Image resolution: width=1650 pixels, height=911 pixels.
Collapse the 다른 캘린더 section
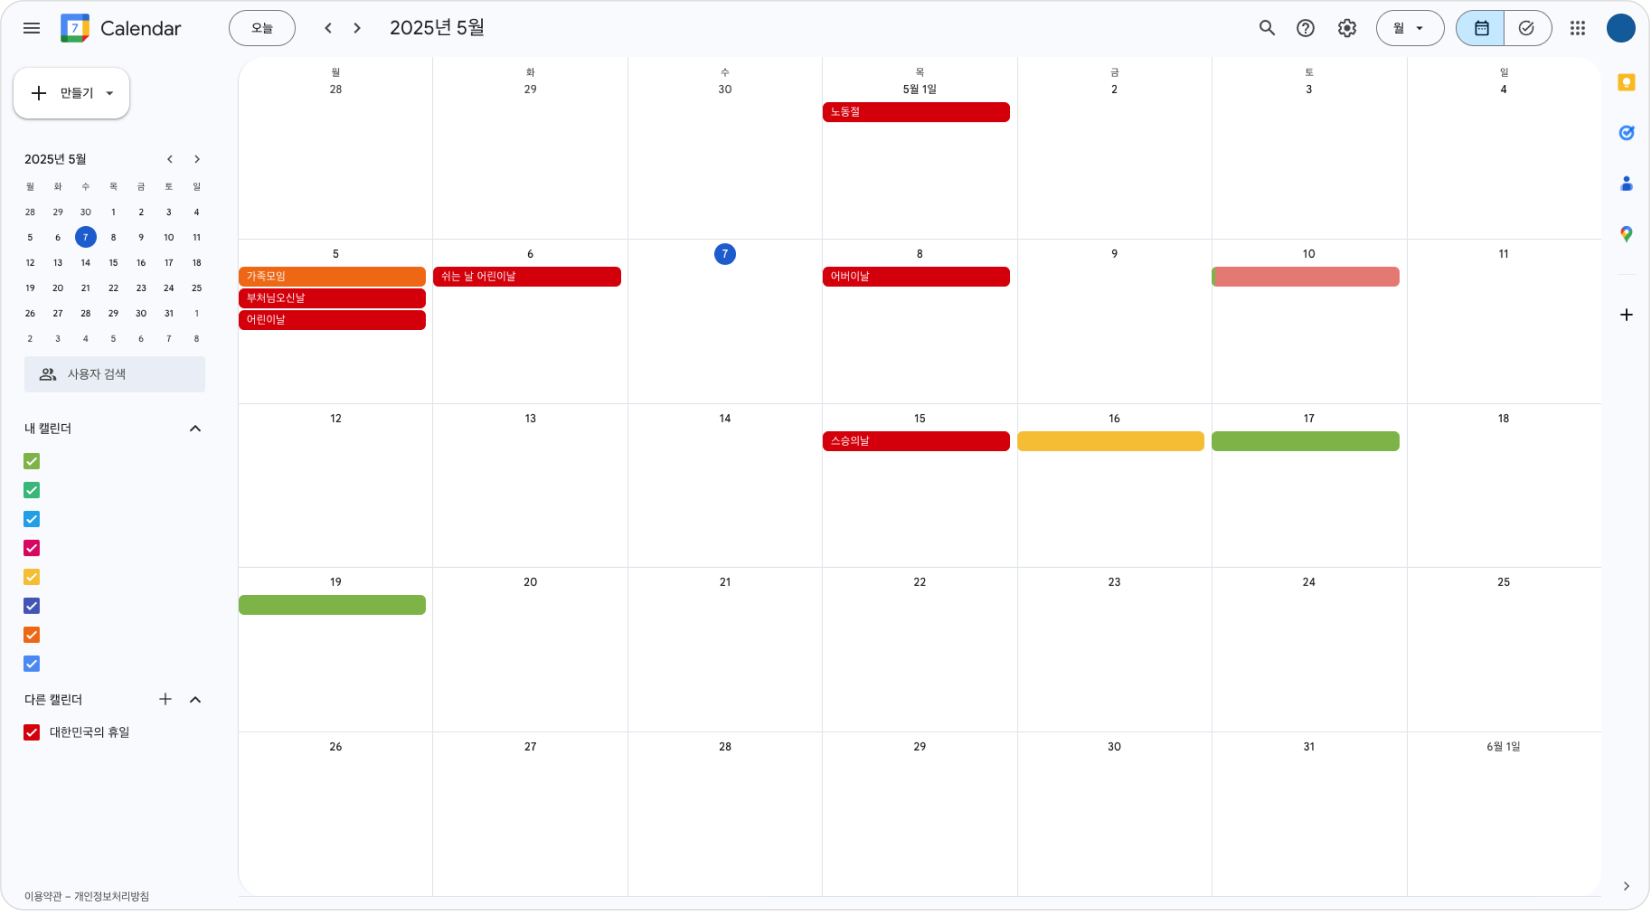pos(195,700)
